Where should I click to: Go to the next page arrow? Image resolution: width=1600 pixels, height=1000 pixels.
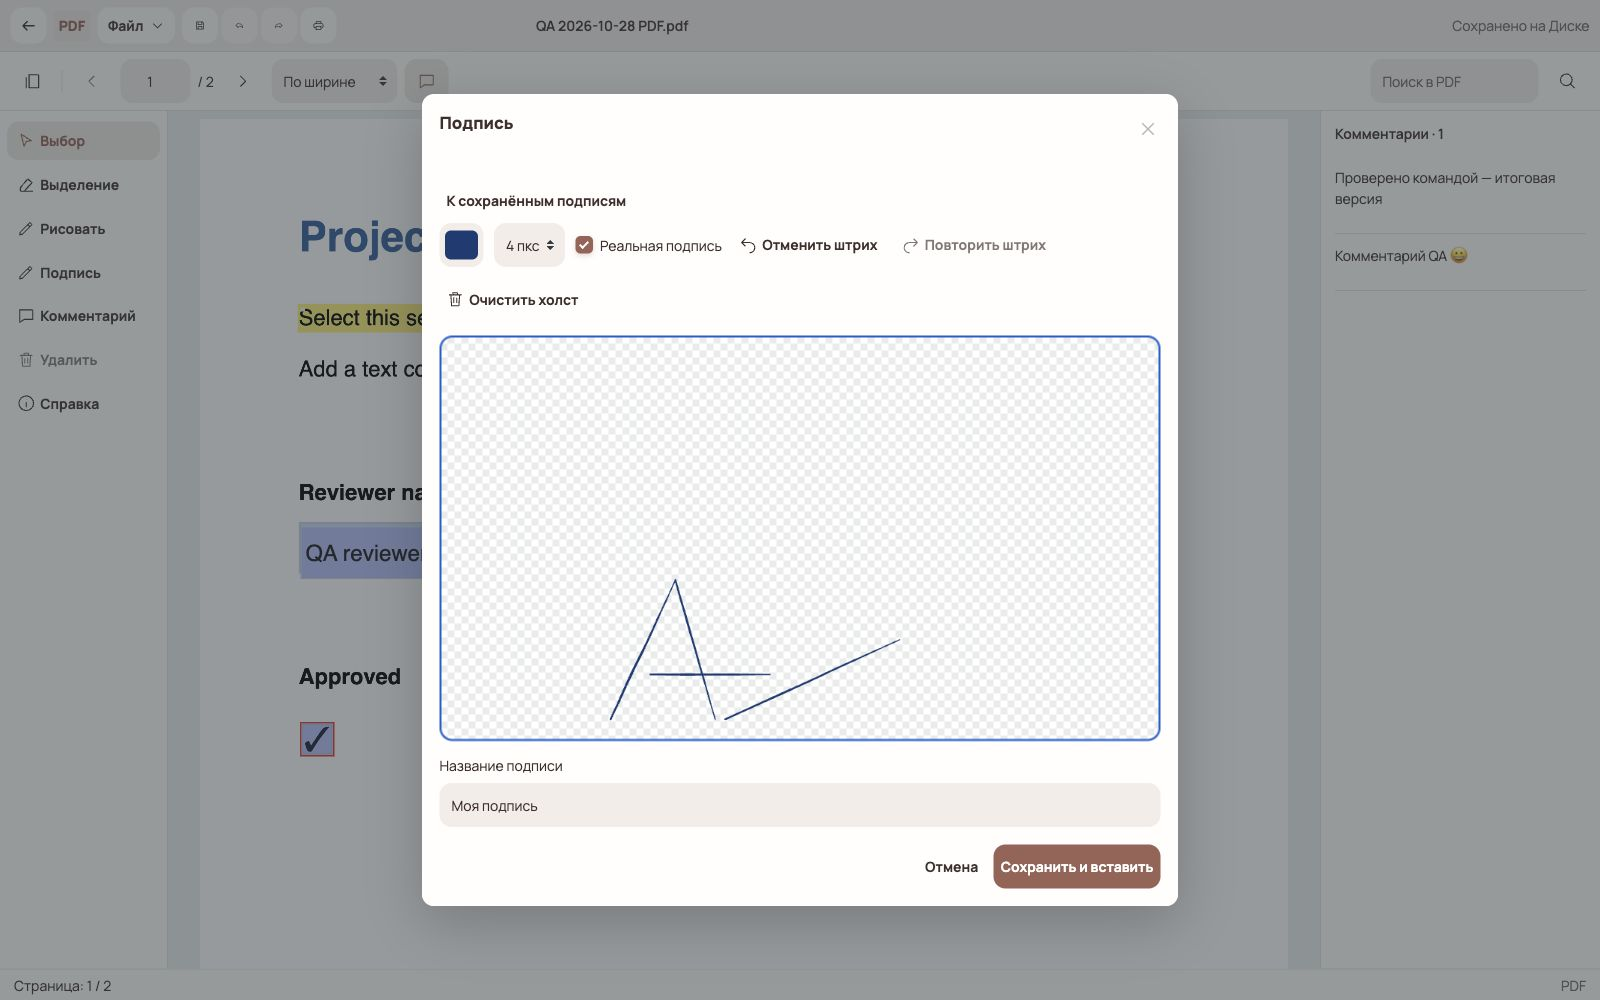click(x=243, y=81)
